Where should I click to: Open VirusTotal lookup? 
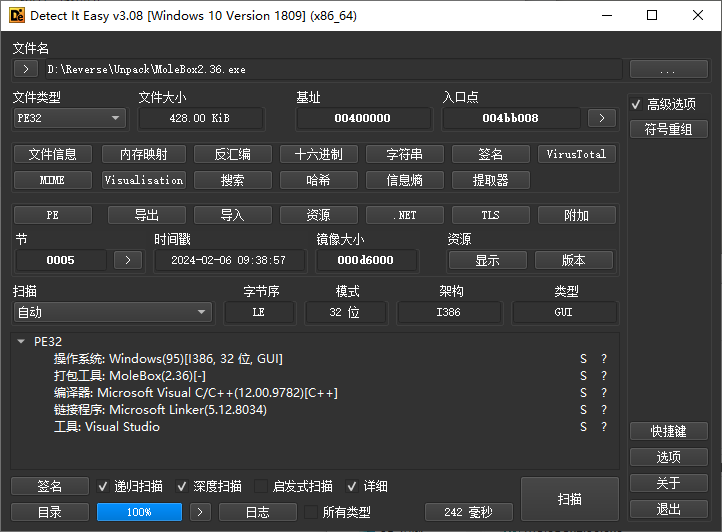[576, 154]
